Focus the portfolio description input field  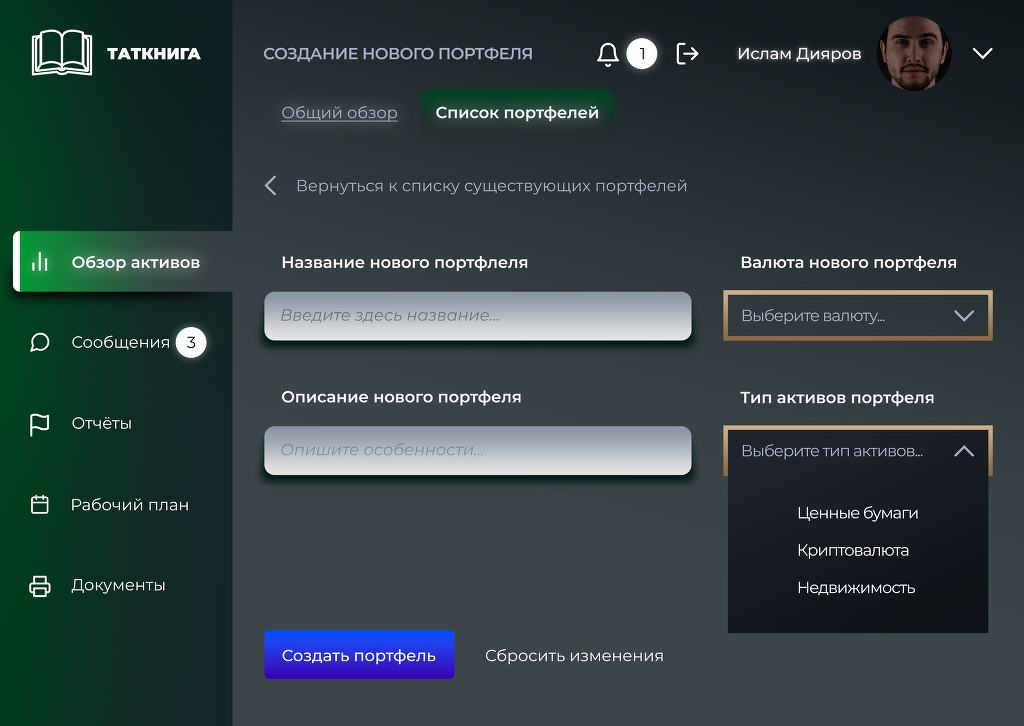477,450
